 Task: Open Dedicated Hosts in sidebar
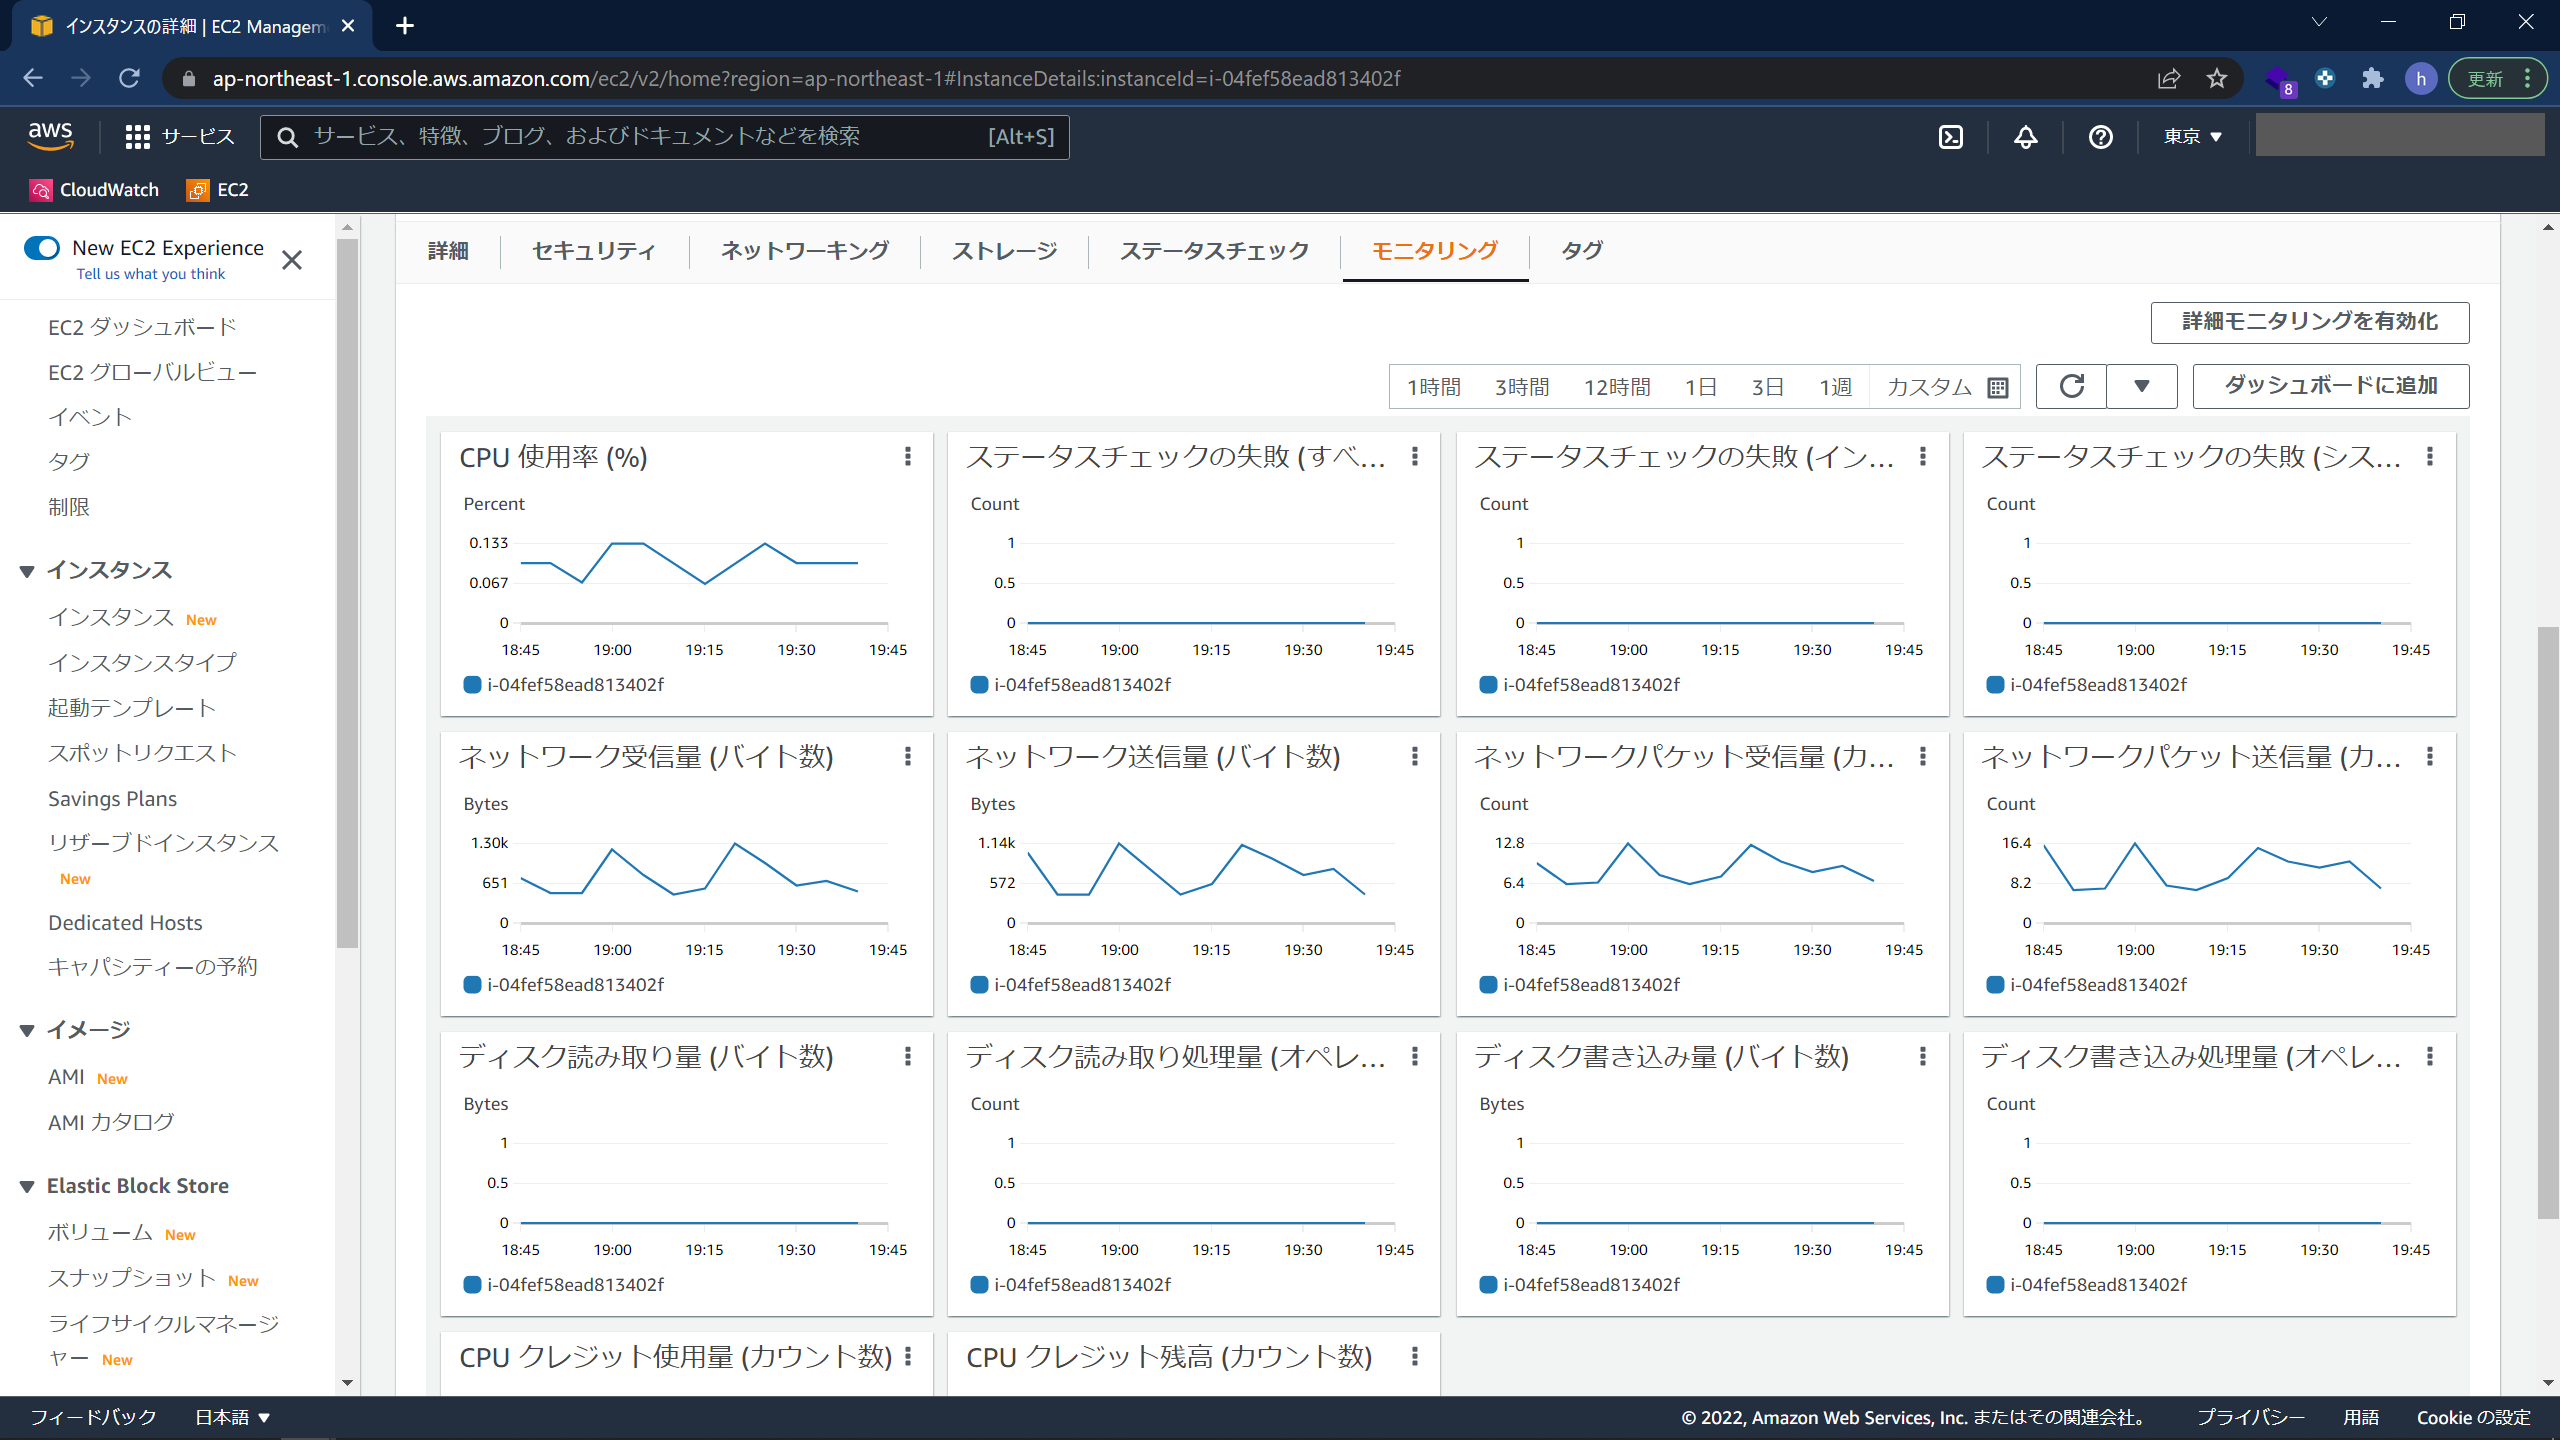(x=125, y=923)
